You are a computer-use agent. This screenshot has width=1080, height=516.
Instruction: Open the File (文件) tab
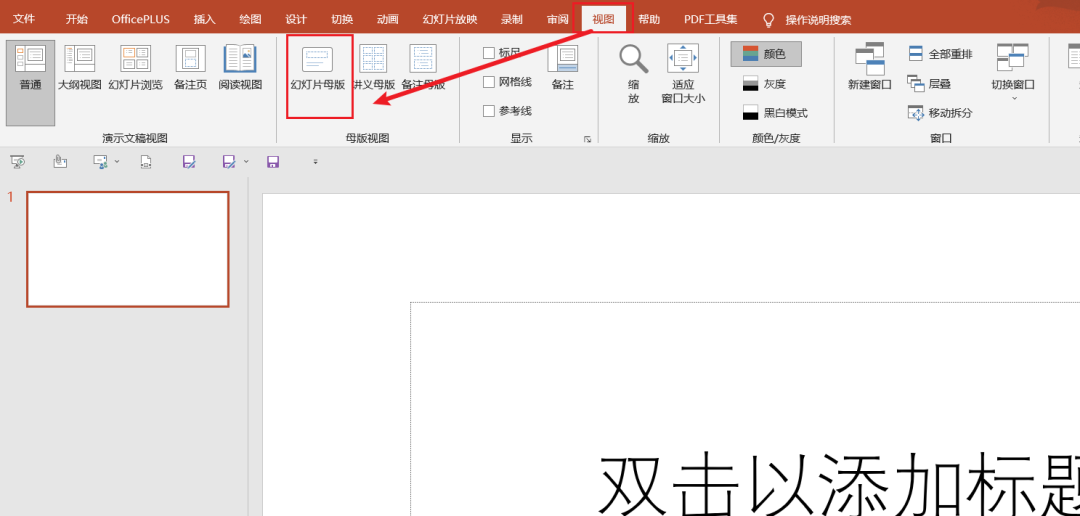24,19
